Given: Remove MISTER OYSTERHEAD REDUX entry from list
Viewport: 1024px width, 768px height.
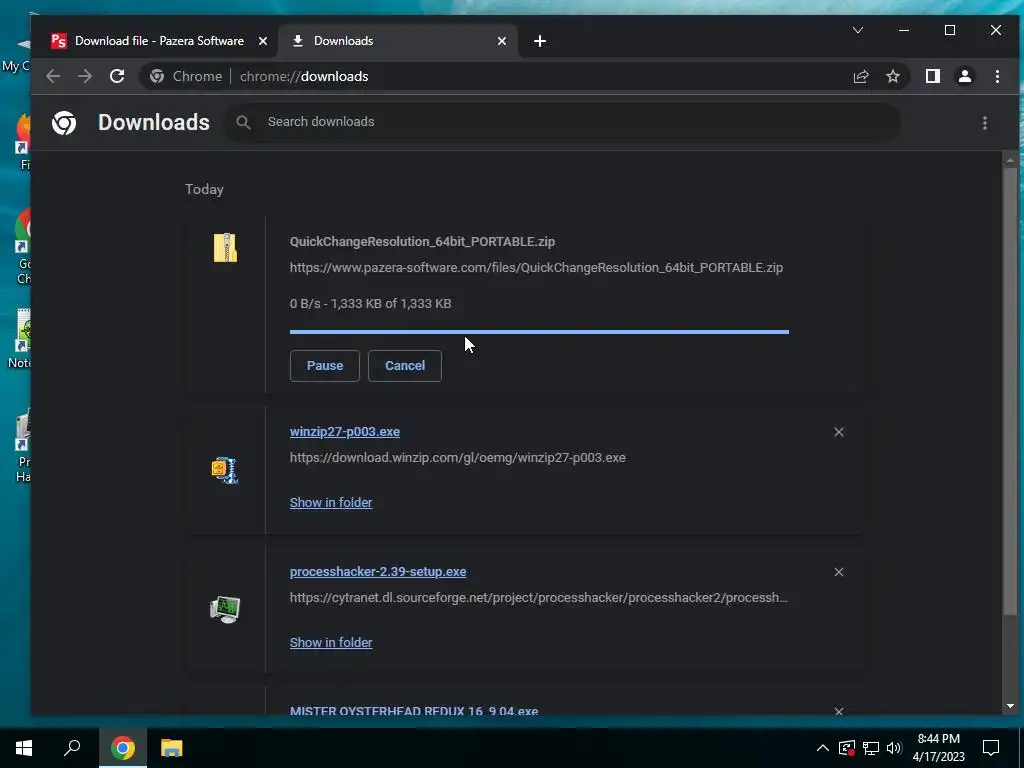Looking at the screenshot, I should 839,711.
